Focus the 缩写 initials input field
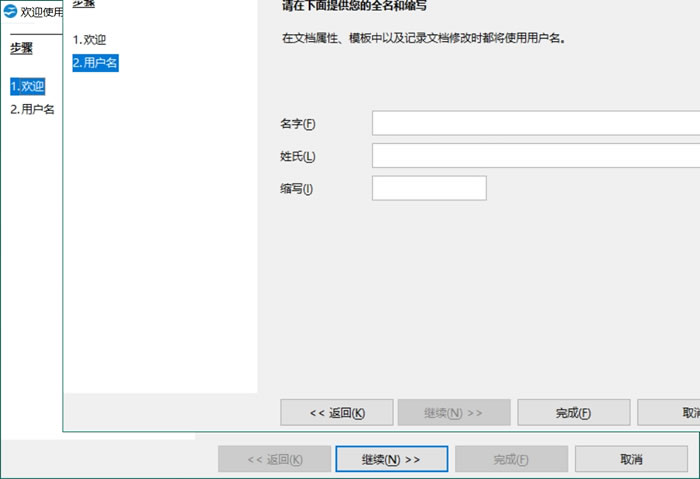Screen dimensions: 700x479 [428, 188]
